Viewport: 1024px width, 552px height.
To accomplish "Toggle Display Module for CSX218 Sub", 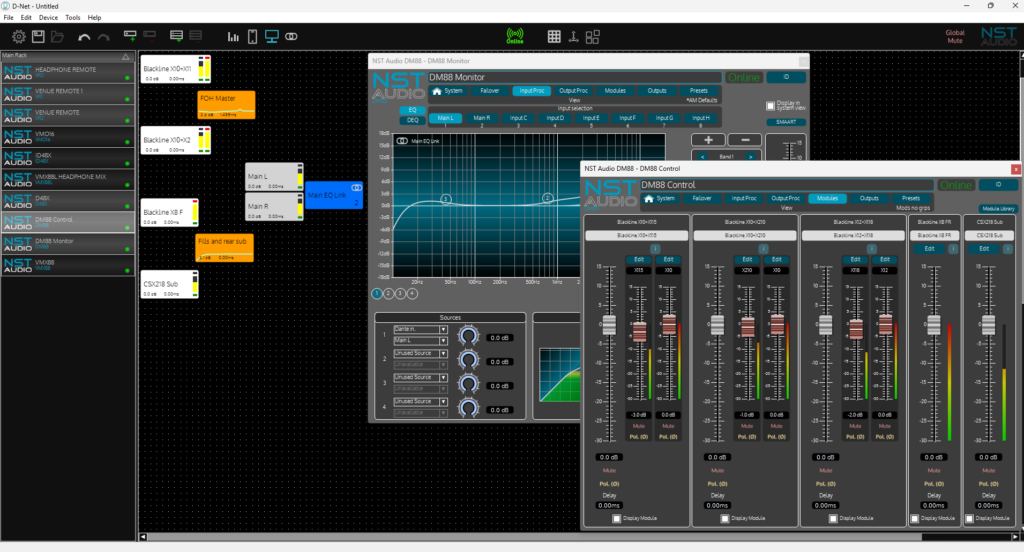I will [x=970, y=519].
